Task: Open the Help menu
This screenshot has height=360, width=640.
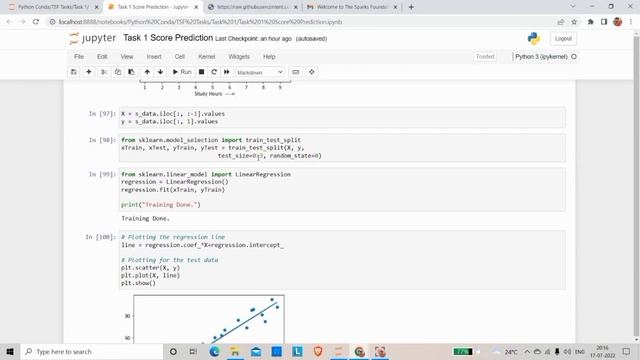Action: click(x=269, y=56)
